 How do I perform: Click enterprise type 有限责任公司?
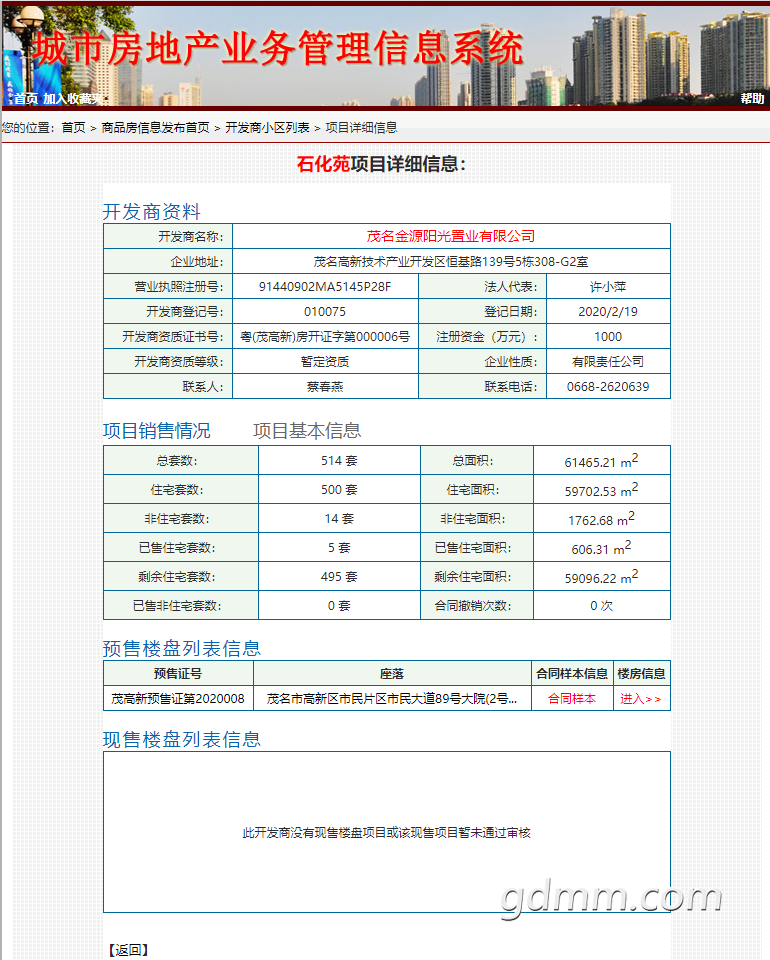608,361
